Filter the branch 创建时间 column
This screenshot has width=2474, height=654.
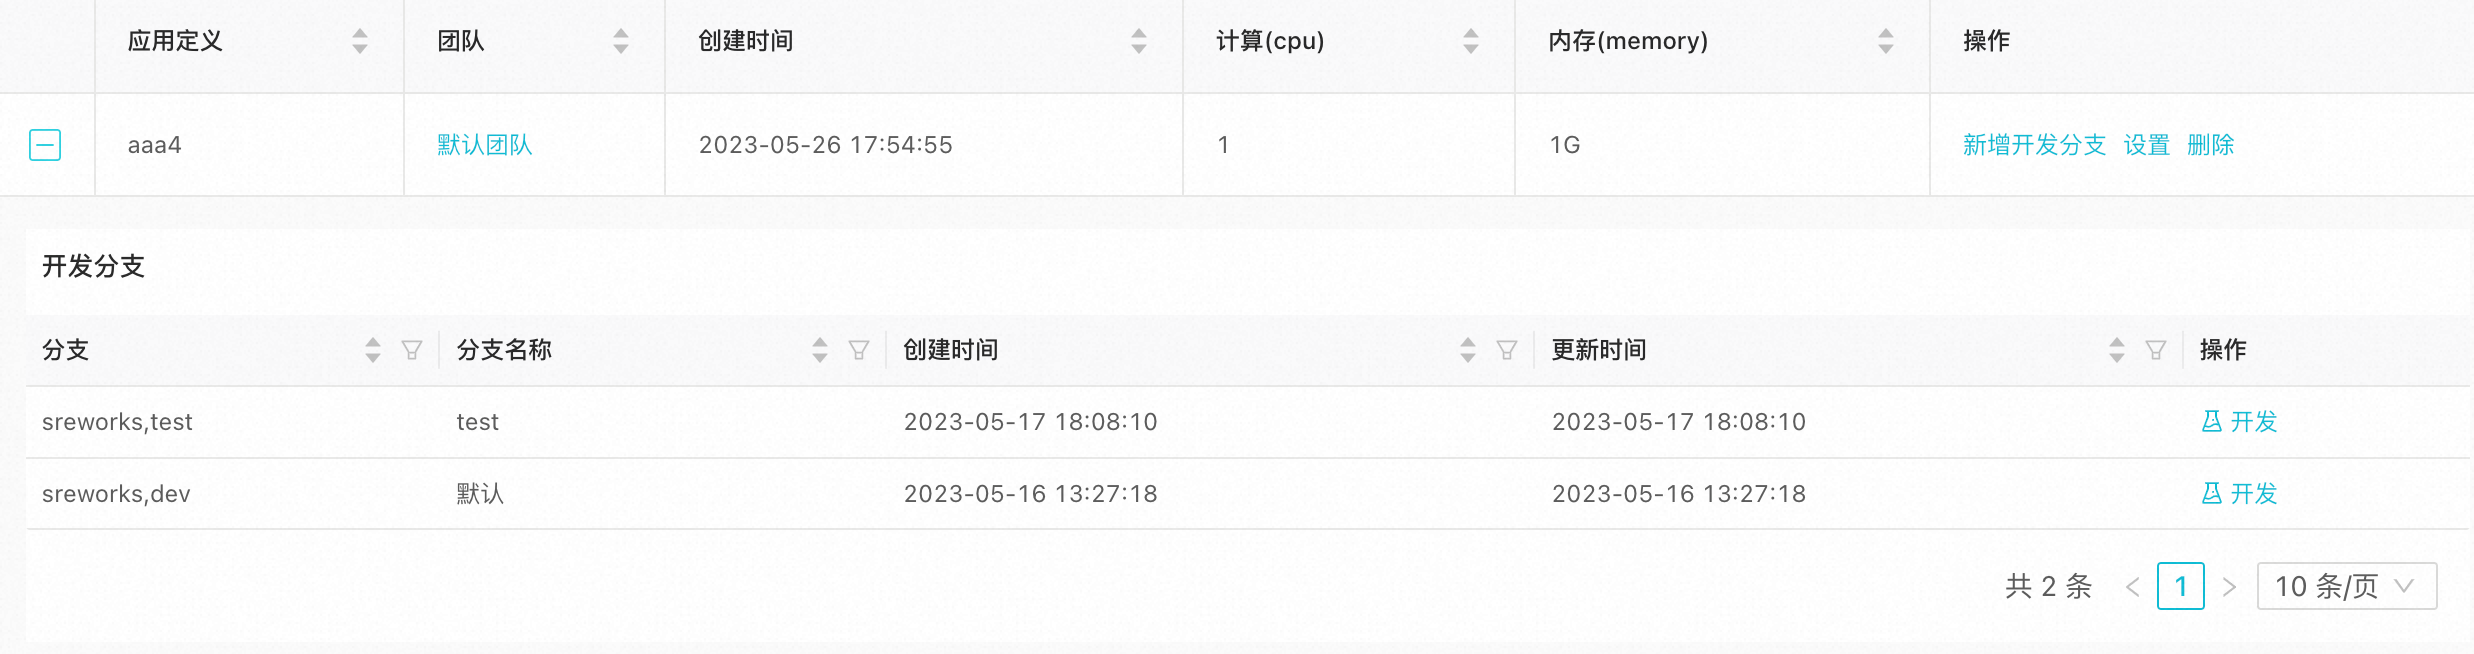(x=1507, y=350)
